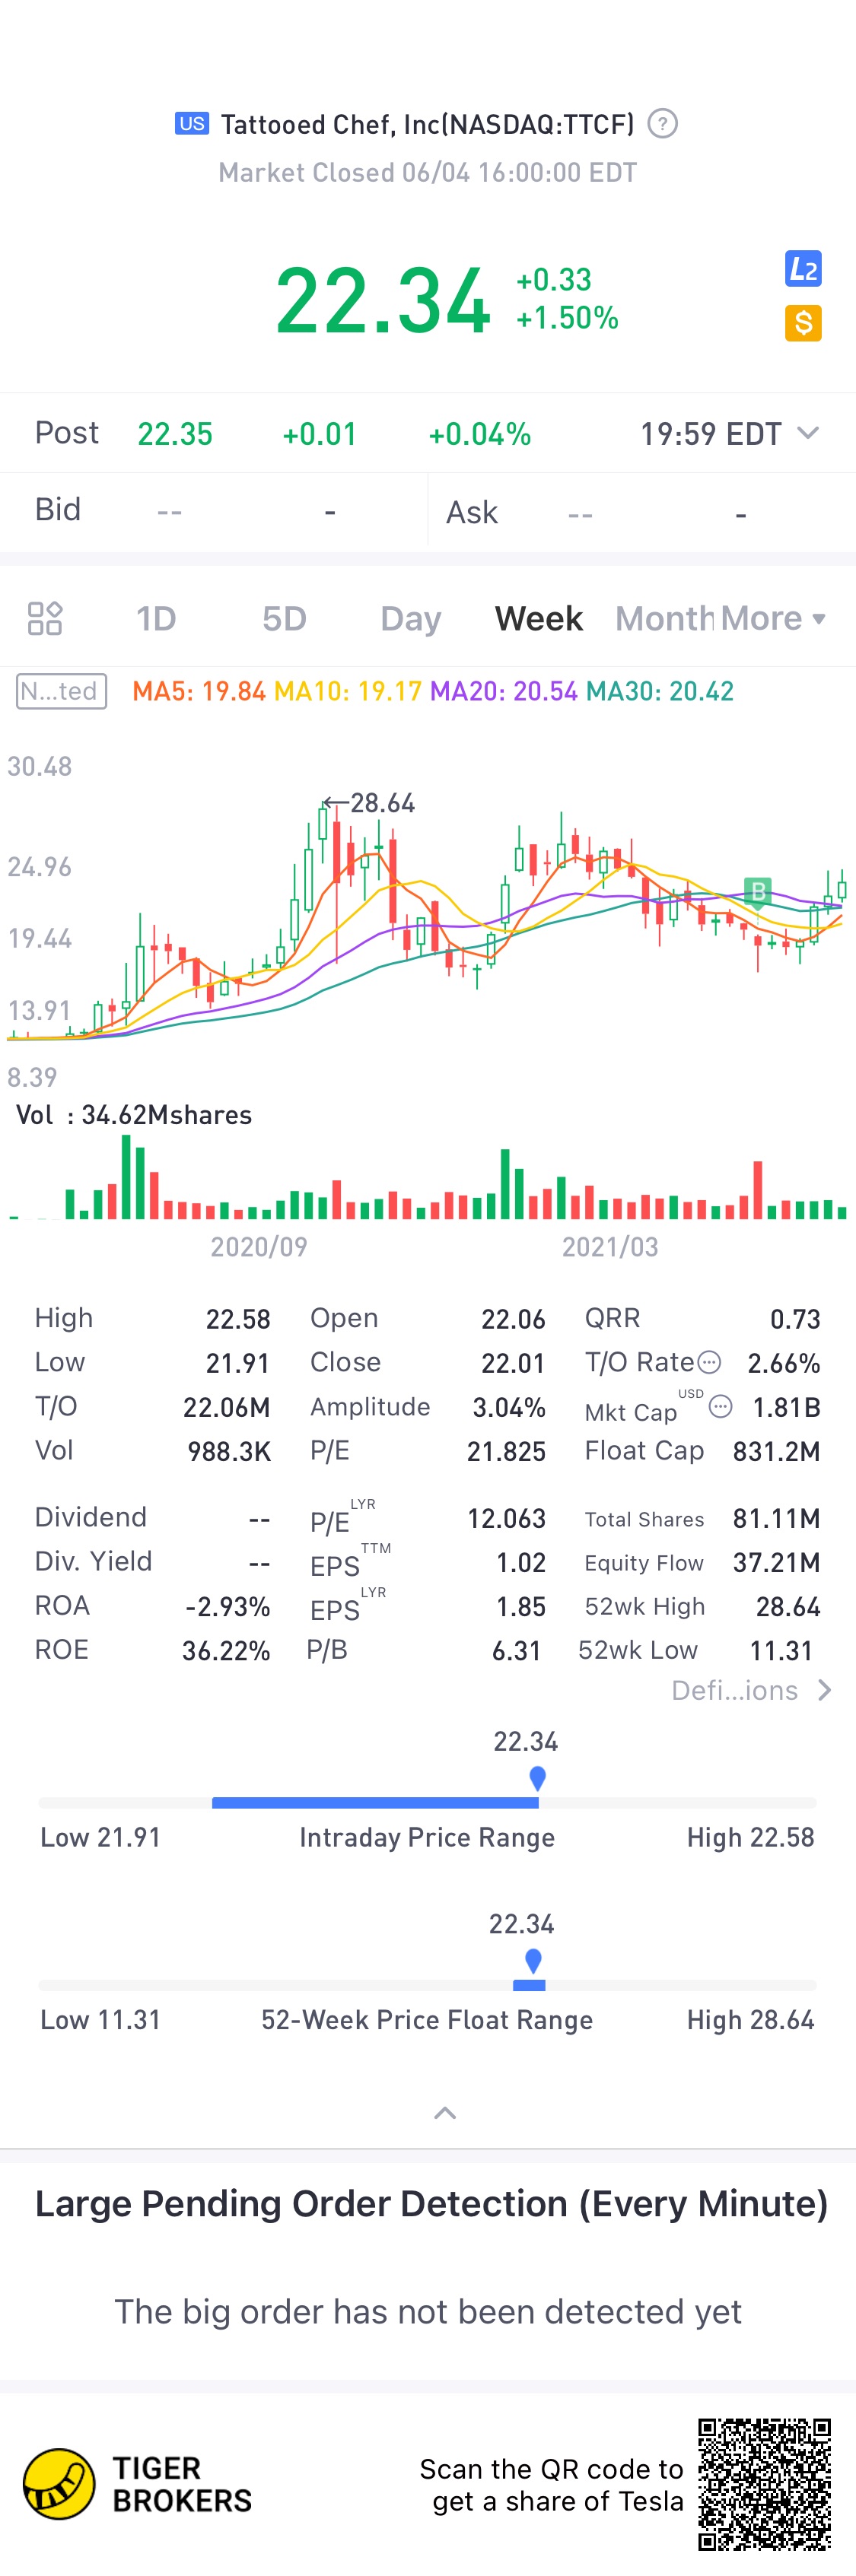The width and height of the screenshot is (856, 2576).
Task: Tap the Total Shares value 81.11M
Action: tap(776, 1518)
